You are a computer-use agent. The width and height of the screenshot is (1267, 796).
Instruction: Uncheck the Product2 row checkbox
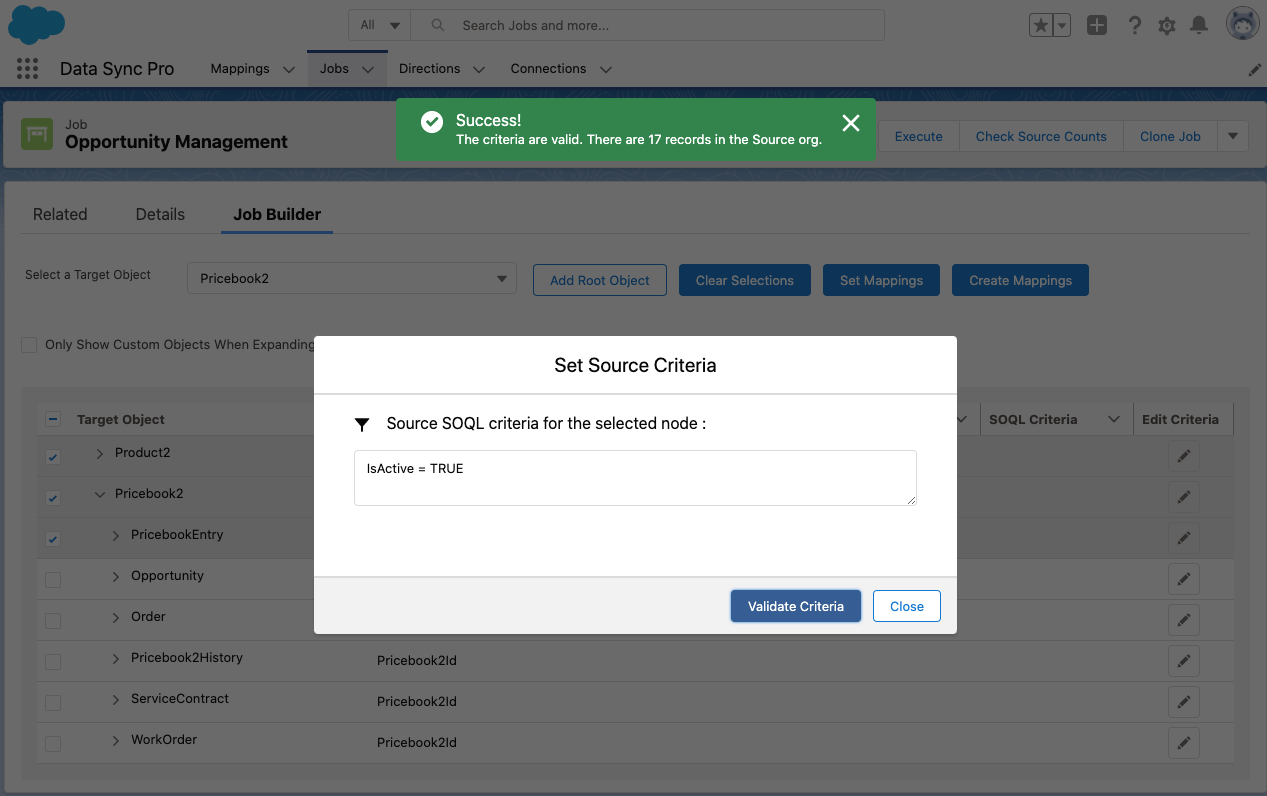click(53, 457)
